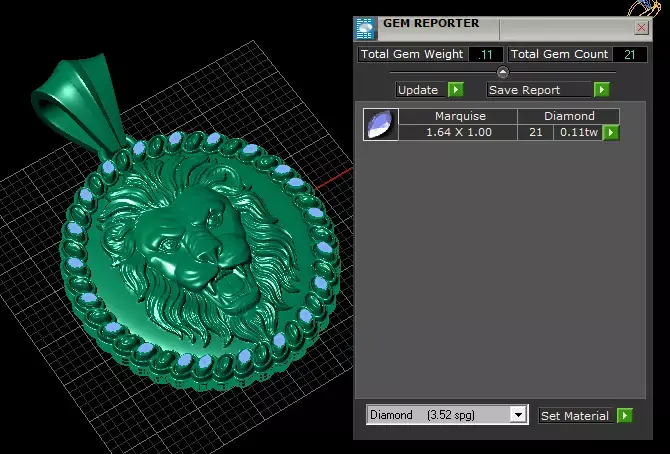Click the gem quantity cell 21 in Marquise row
Screen dimensions: 670x454
point(535,133)
